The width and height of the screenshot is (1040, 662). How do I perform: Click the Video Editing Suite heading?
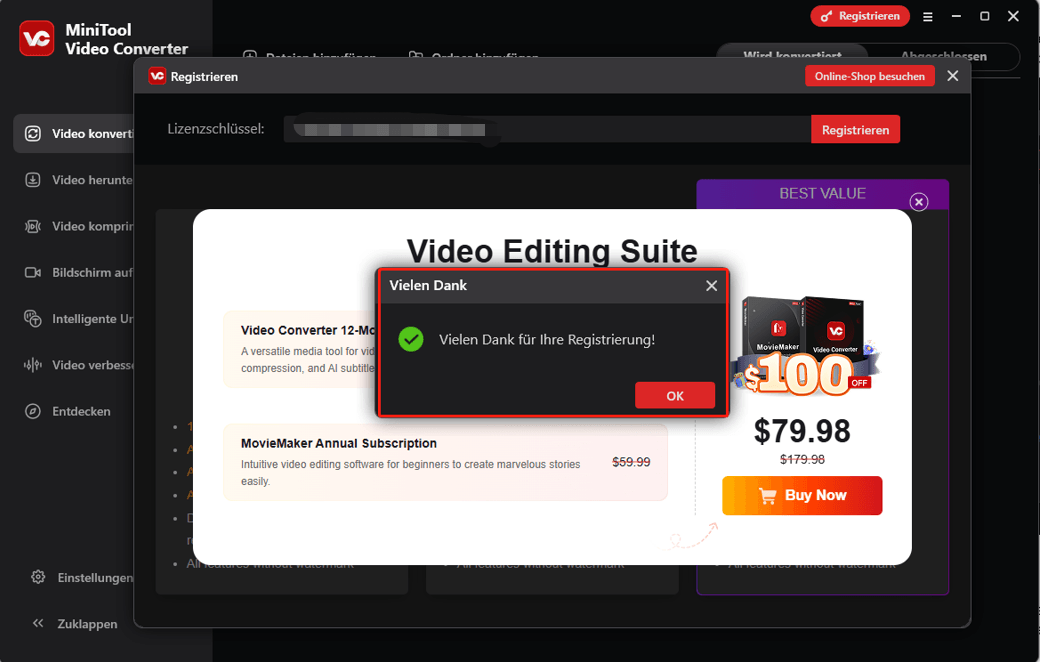[x=552, y=251]
